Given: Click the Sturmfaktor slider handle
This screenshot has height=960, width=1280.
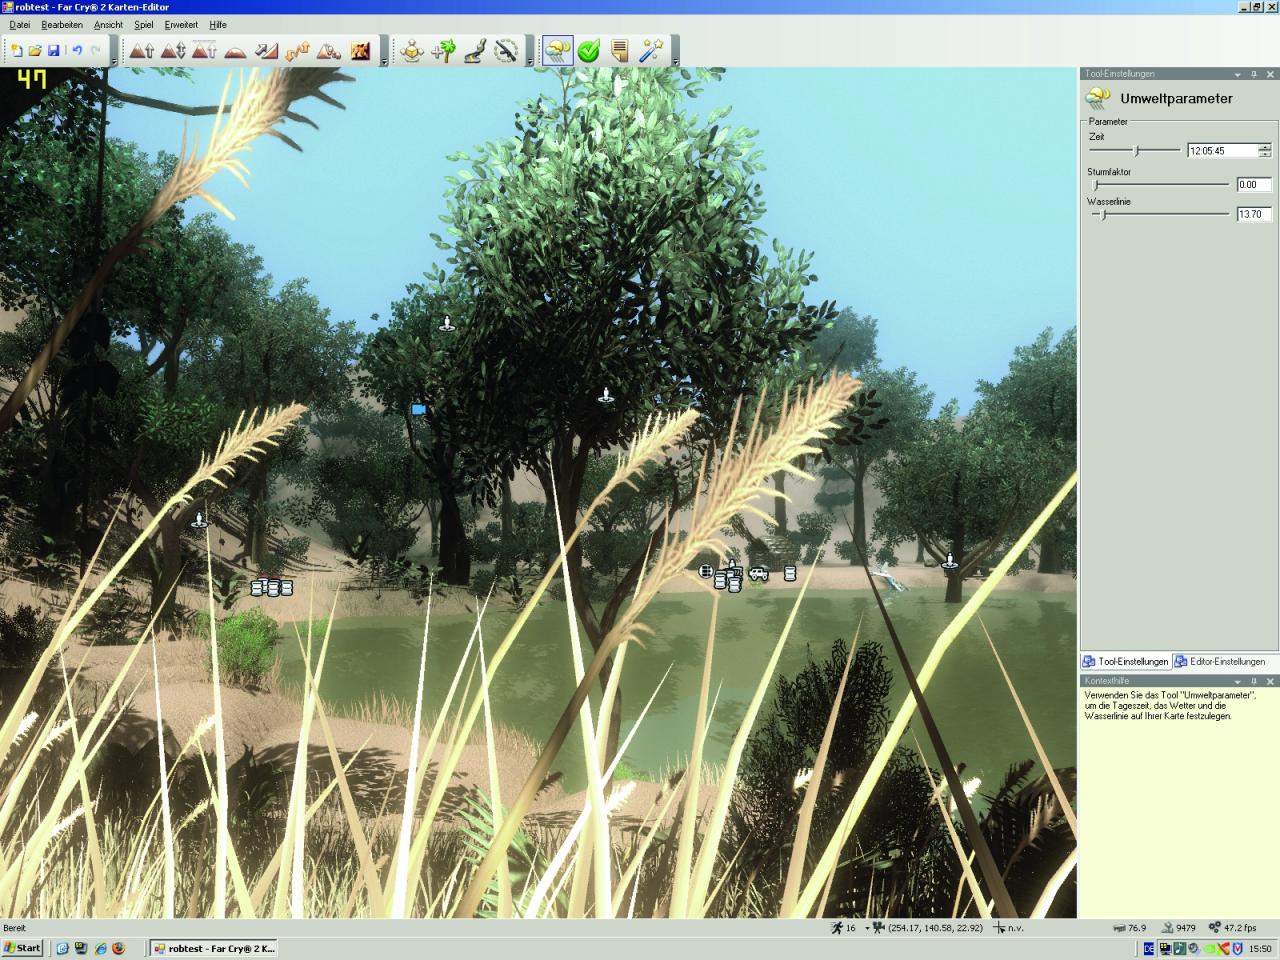Looking at the screenshot, I should tap(1096, 185).
